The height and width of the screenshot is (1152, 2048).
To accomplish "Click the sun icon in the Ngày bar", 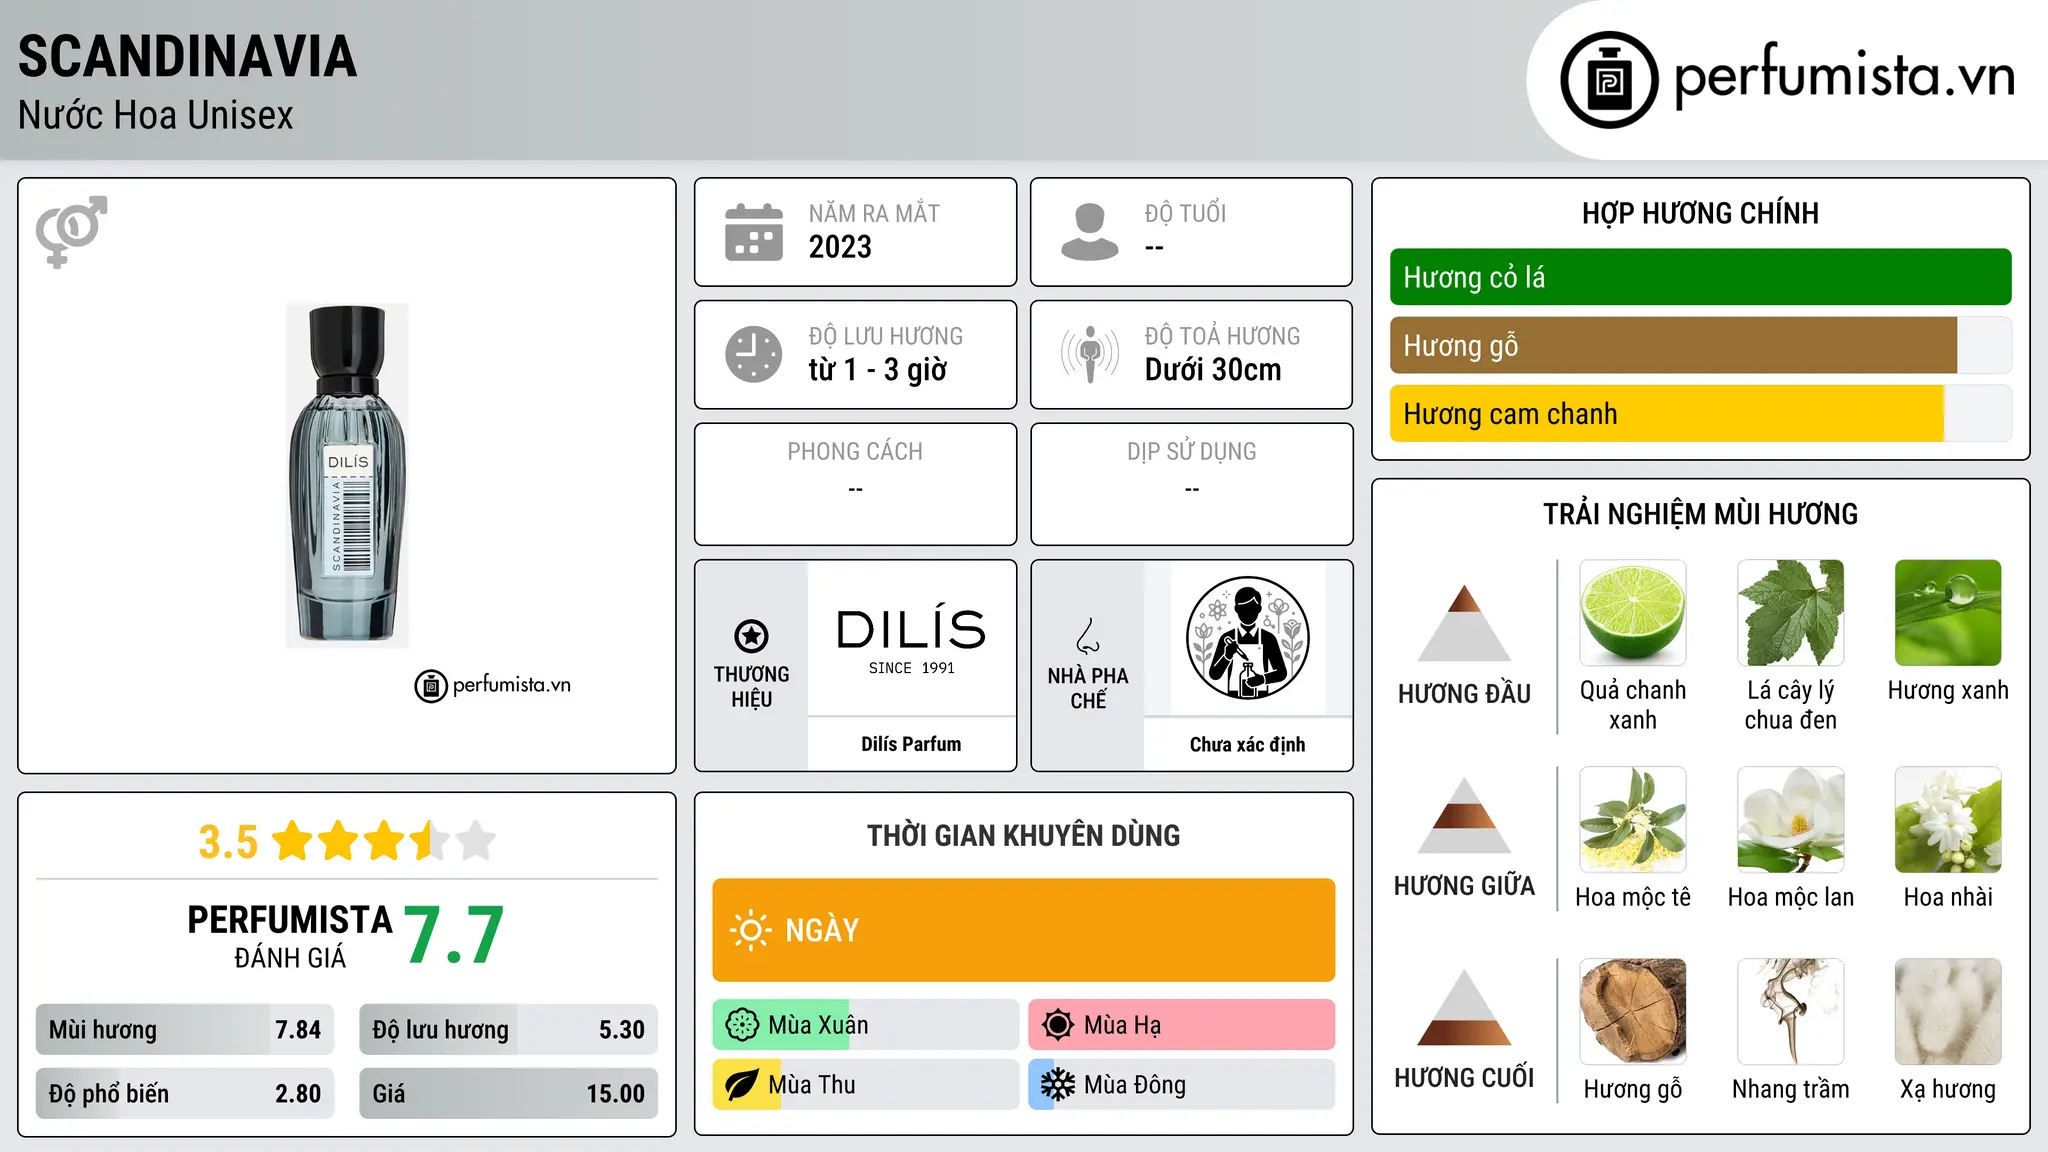I will [750, 930].
